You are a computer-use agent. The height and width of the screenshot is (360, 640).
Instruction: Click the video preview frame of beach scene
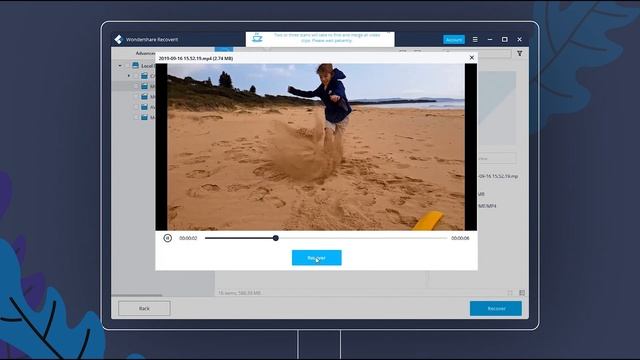[x=316, y=147]
